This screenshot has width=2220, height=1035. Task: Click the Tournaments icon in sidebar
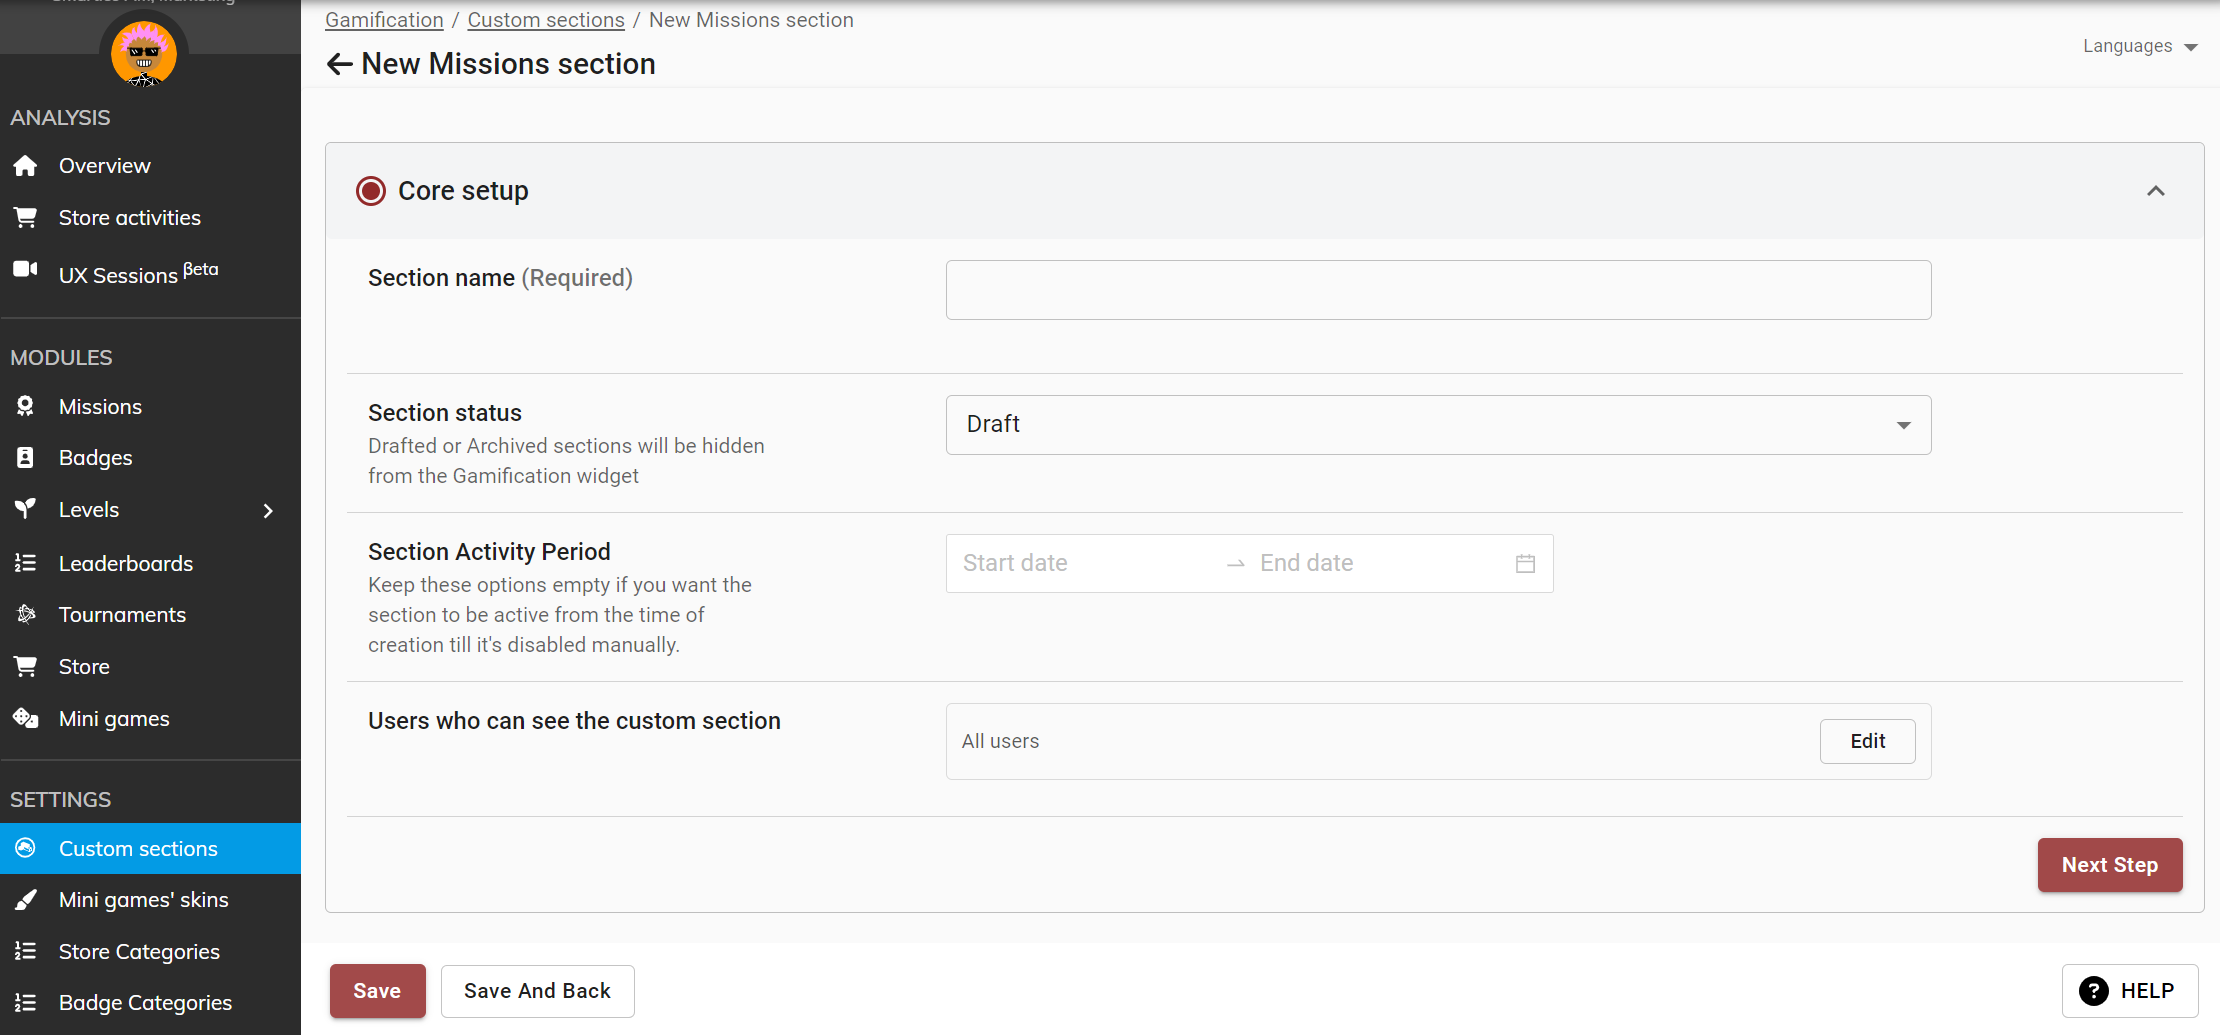click(26, 614)
